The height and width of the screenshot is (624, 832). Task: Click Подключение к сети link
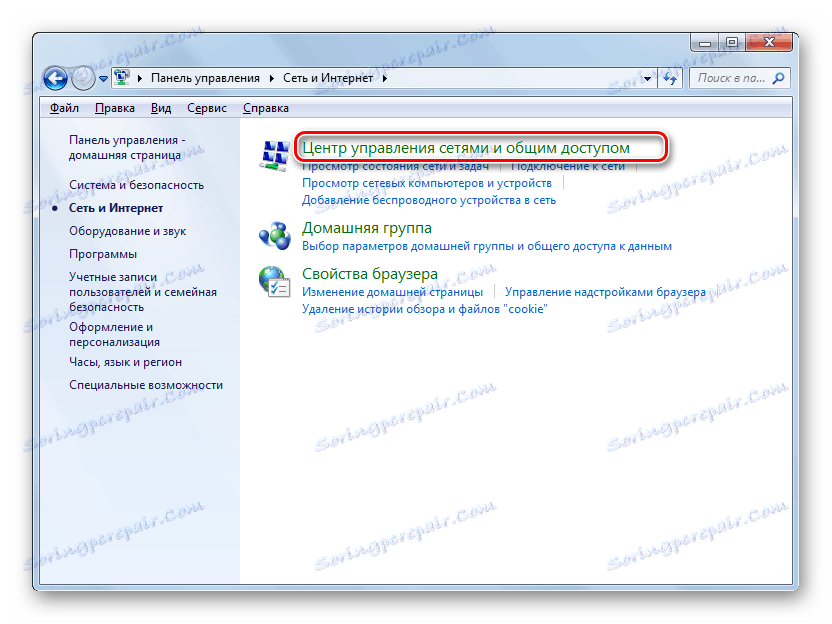(x=568, y=167)
